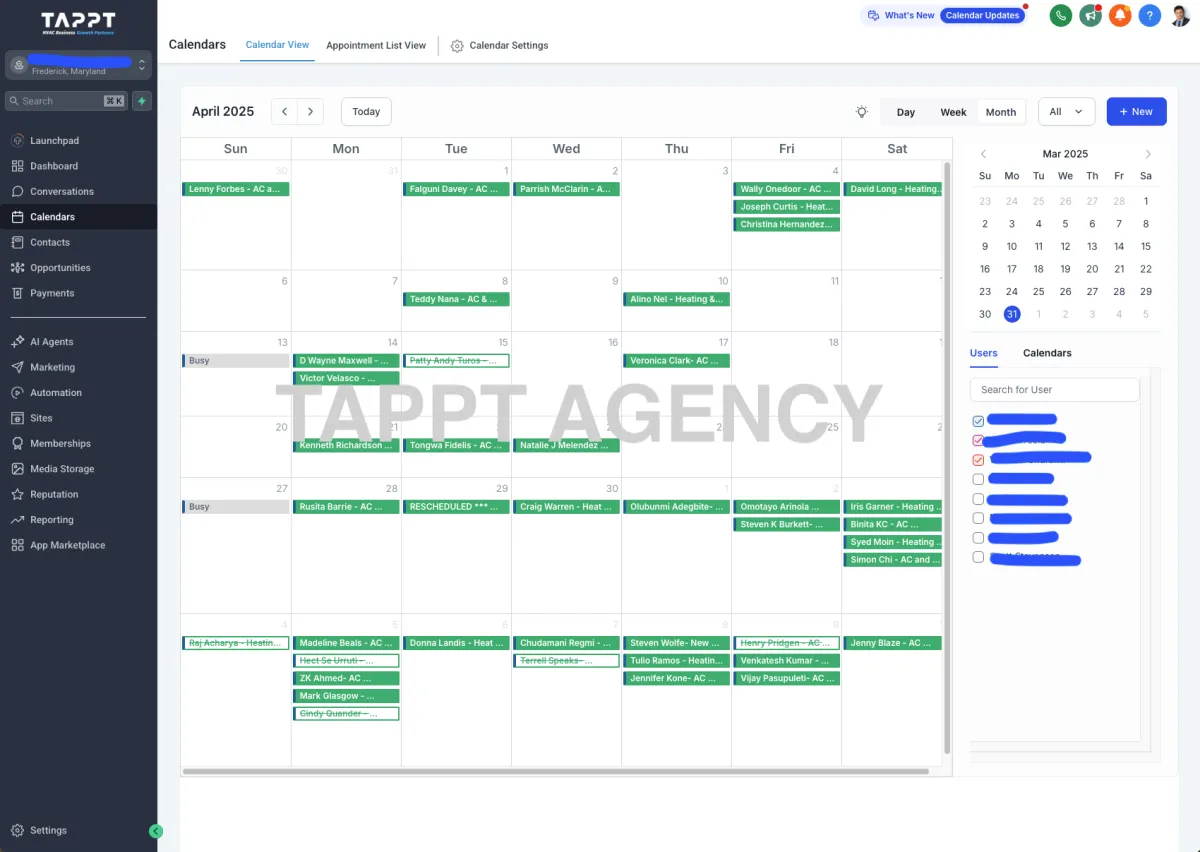Screen dimensions: 1200x852
Task: Open the Jenny Blaze appointment
Action: tap(893, 643)
